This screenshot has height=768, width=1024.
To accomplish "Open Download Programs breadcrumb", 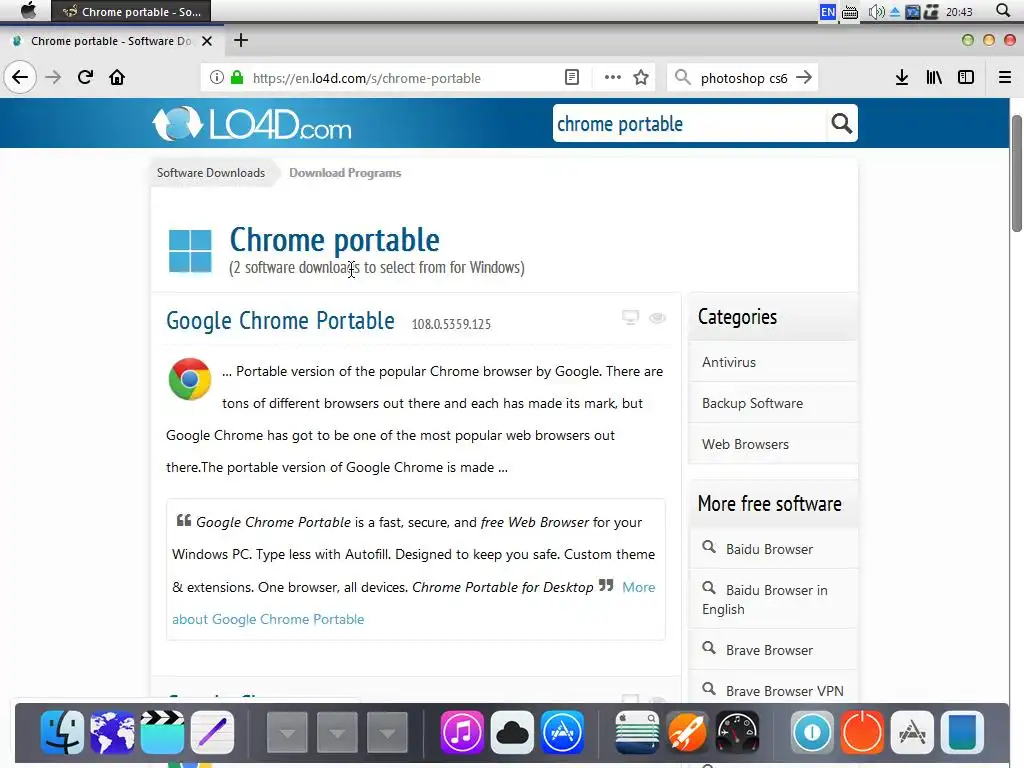I will tap(345, 173).
